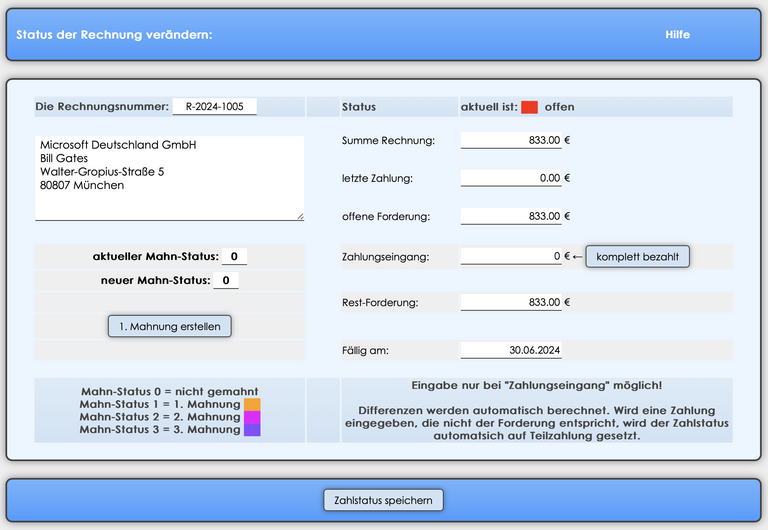
Task: Click the aktueller Mahn-Status value field
Action: tap(234, 257)
